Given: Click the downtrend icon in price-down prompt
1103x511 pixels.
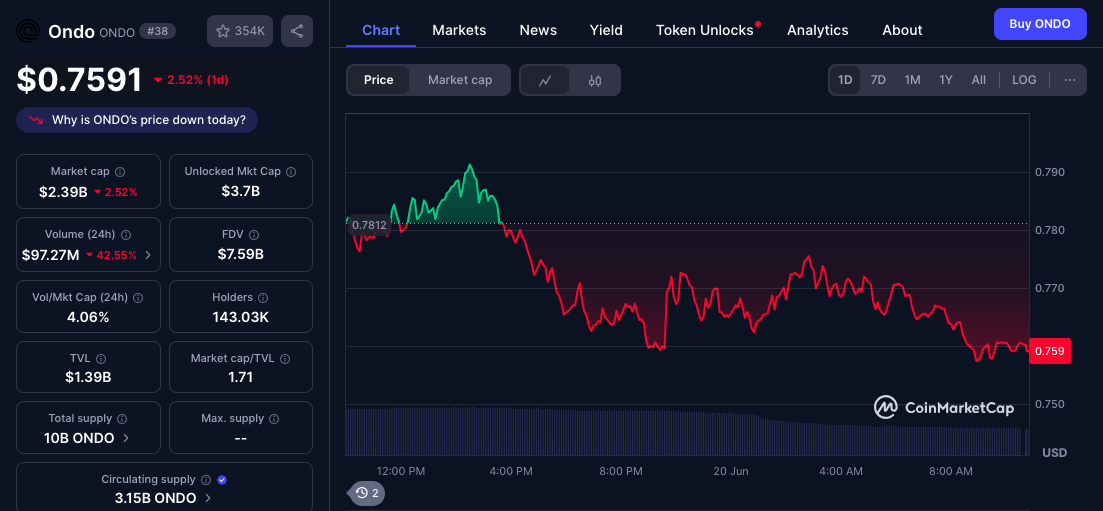Looking at the screenshot, I should click(x=36, y=120).
